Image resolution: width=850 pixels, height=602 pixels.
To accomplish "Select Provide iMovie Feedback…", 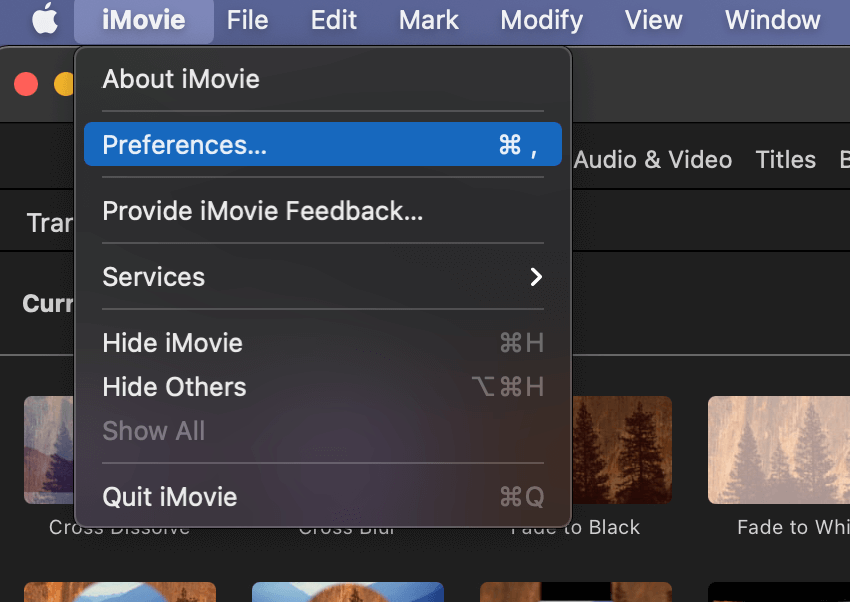I will (262, 211).
